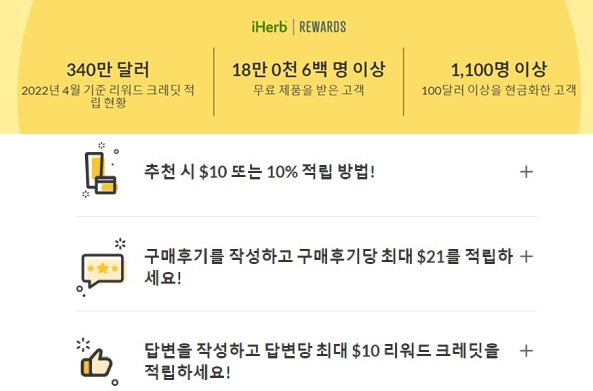This screenshot has width=593, height=391.
Task: Expand the 구매후기 $21 section with the plus icon
Action: 526,257
